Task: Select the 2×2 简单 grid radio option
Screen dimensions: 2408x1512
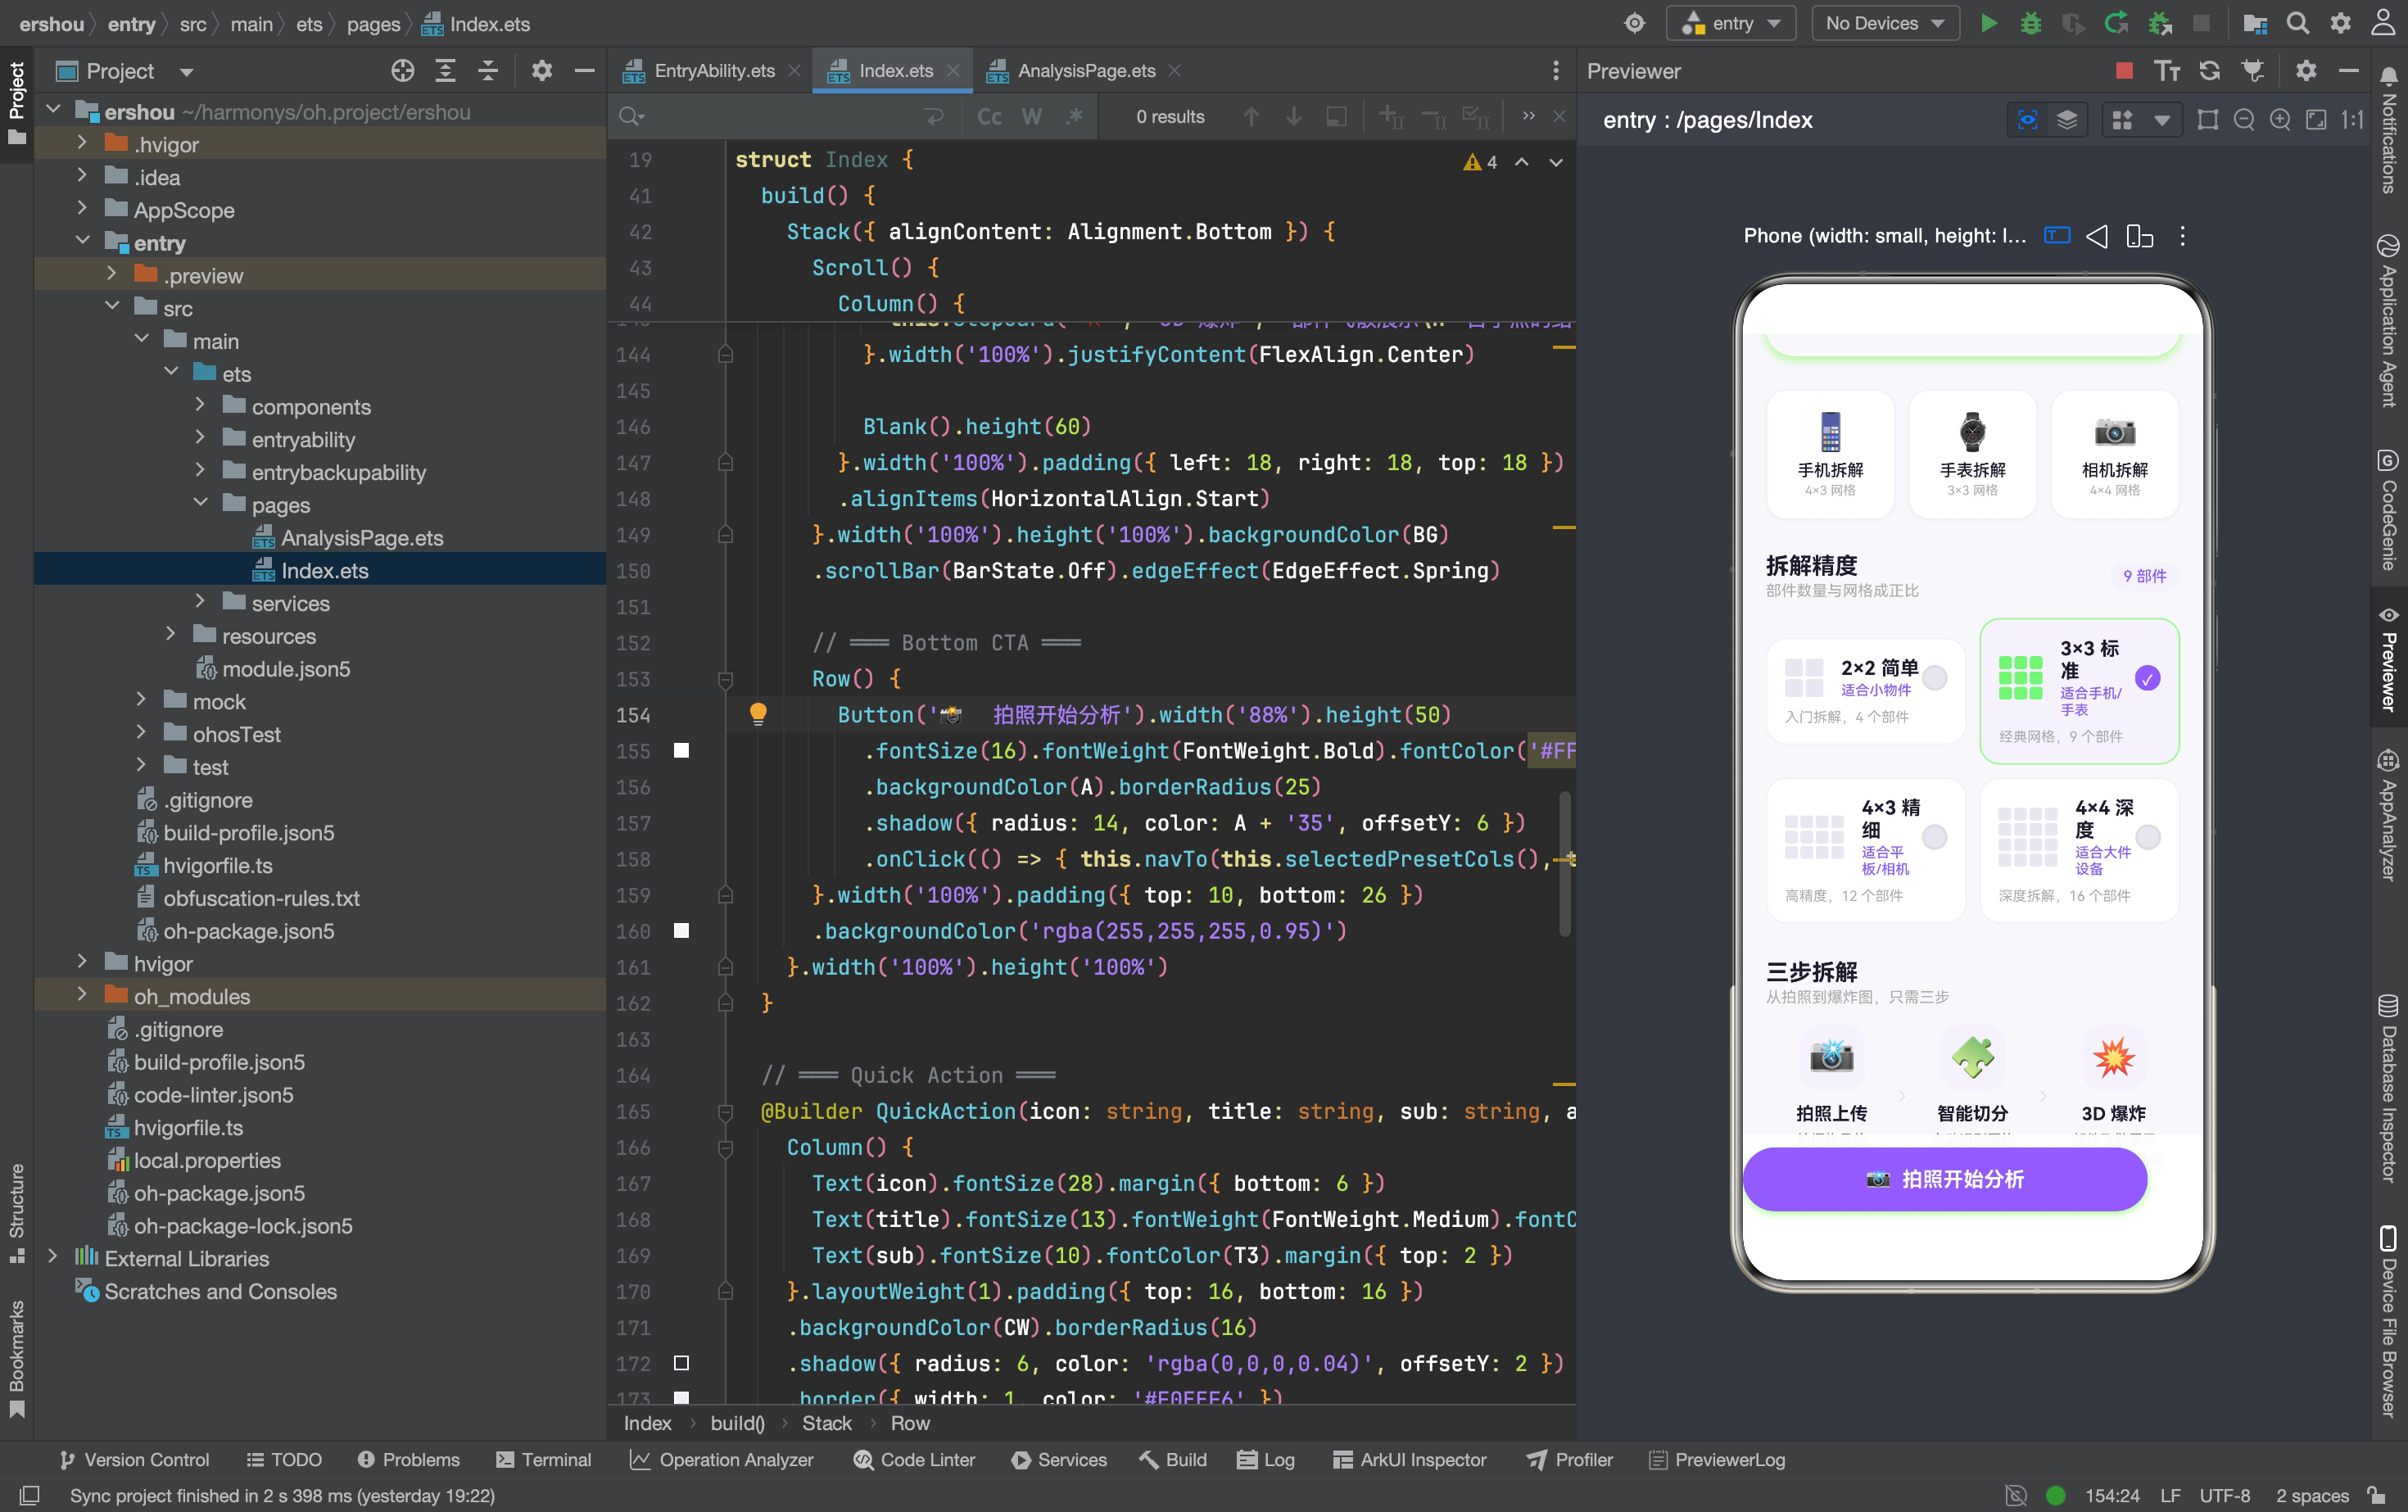Action: (1934, 678)
